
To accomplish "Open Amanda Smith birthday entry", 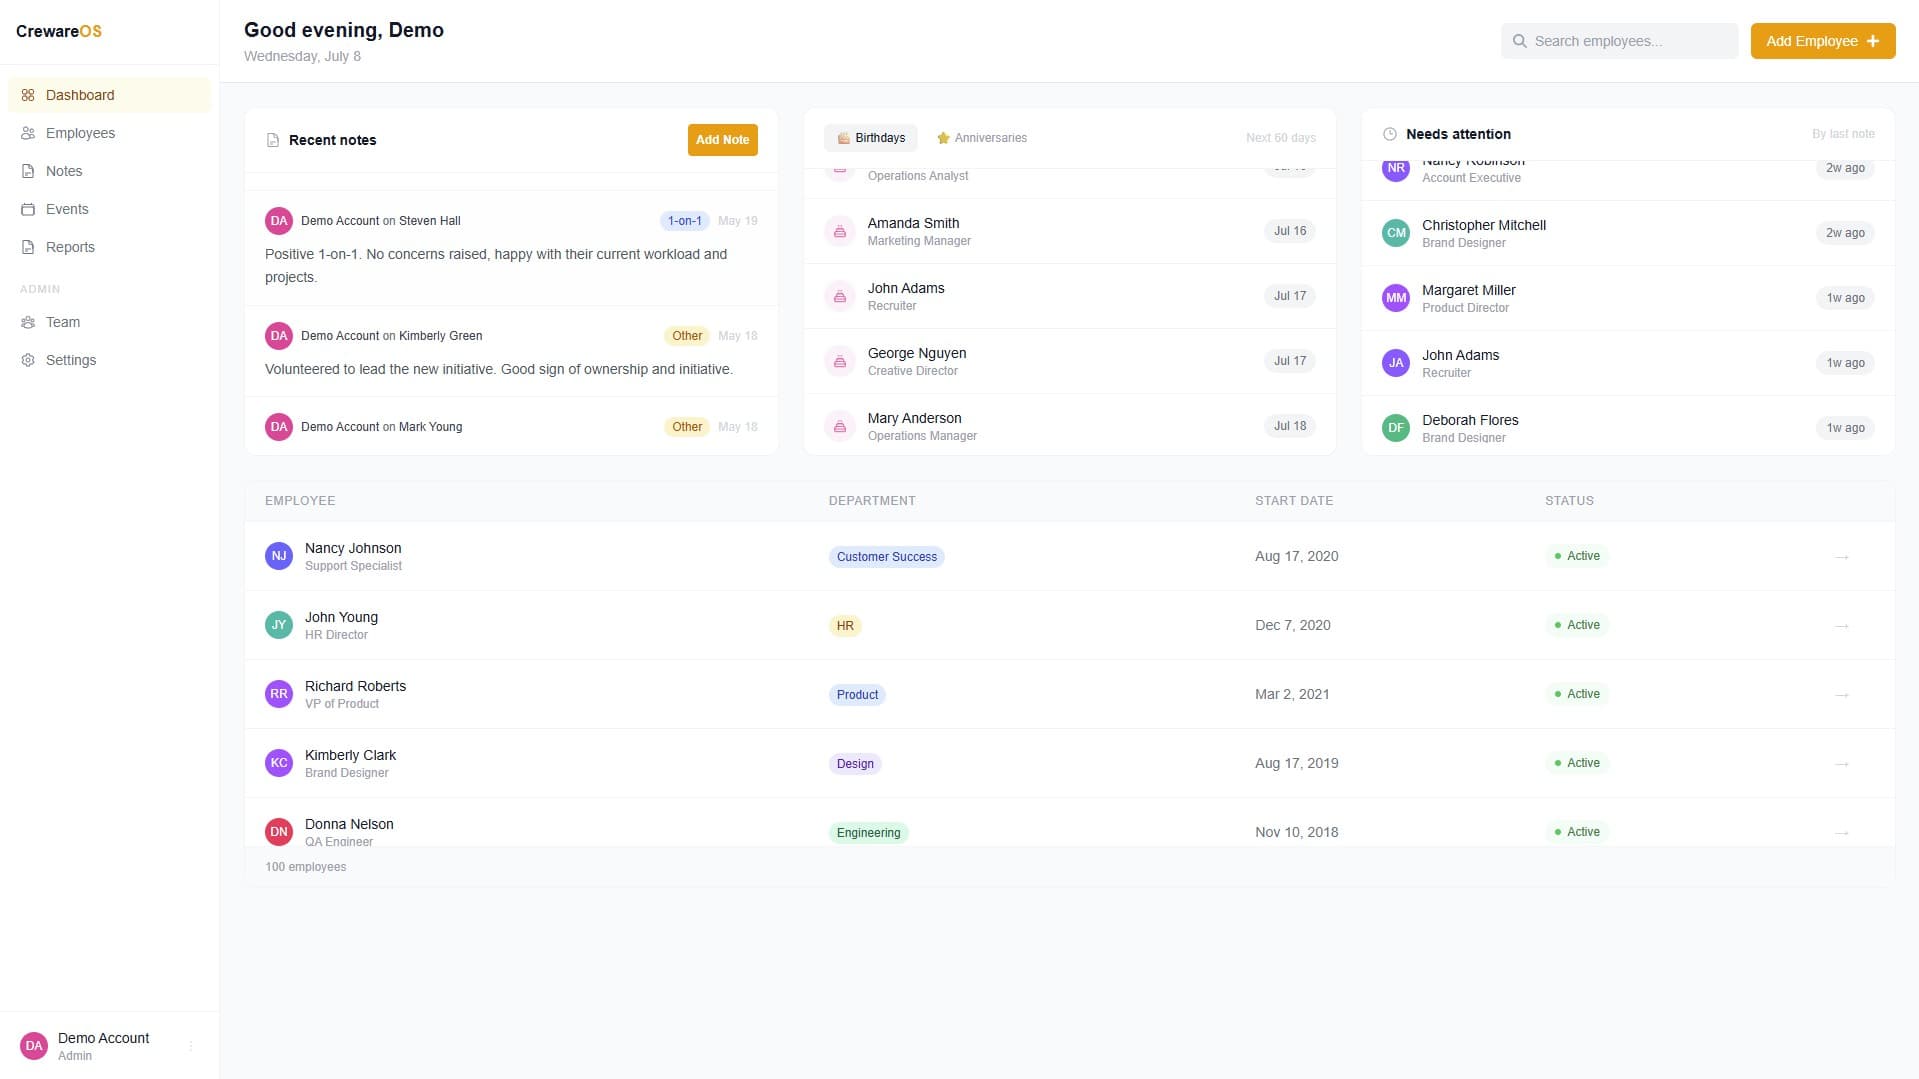I will [x=1070, y=231].
